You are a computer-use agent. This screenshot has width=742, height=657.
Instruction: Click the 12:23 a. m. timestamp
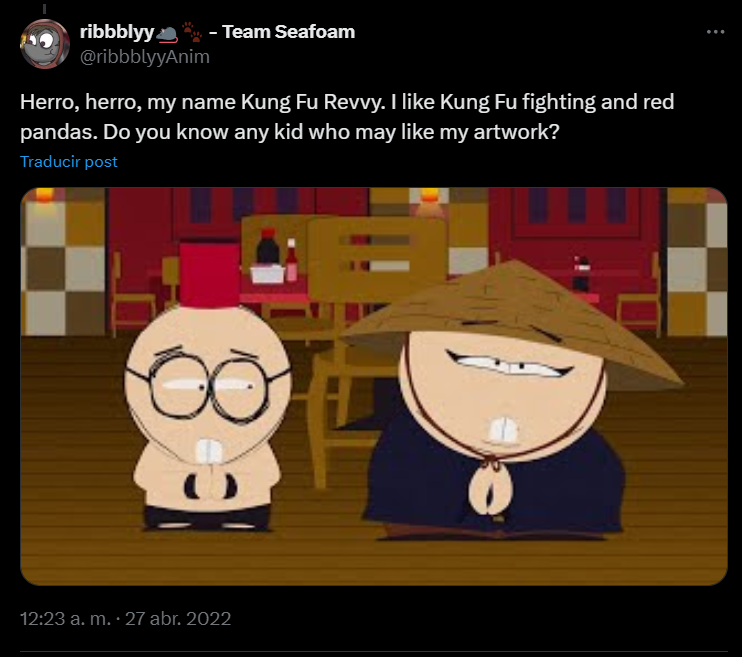click(x=65, y=619)
